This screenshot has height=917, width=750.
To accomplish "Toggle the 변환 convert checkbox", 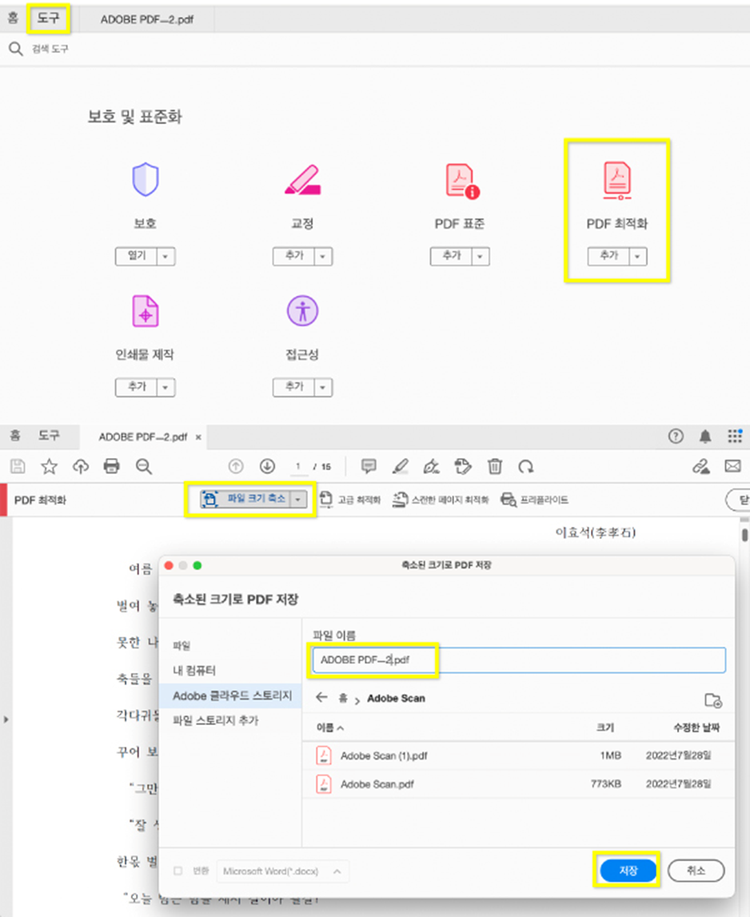I will pyautogui.click(x=178, y=871).
